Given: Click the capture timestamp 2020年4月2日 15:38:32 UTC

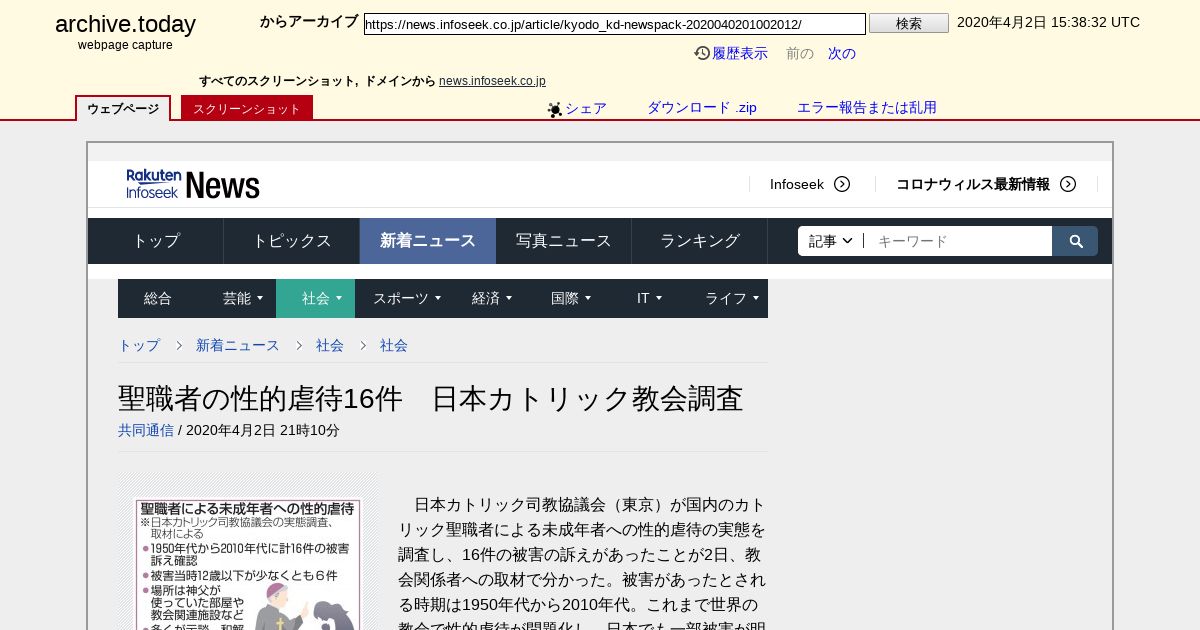Looking at the screenshot, I should pyautogui.click(x=1048, y=22).
